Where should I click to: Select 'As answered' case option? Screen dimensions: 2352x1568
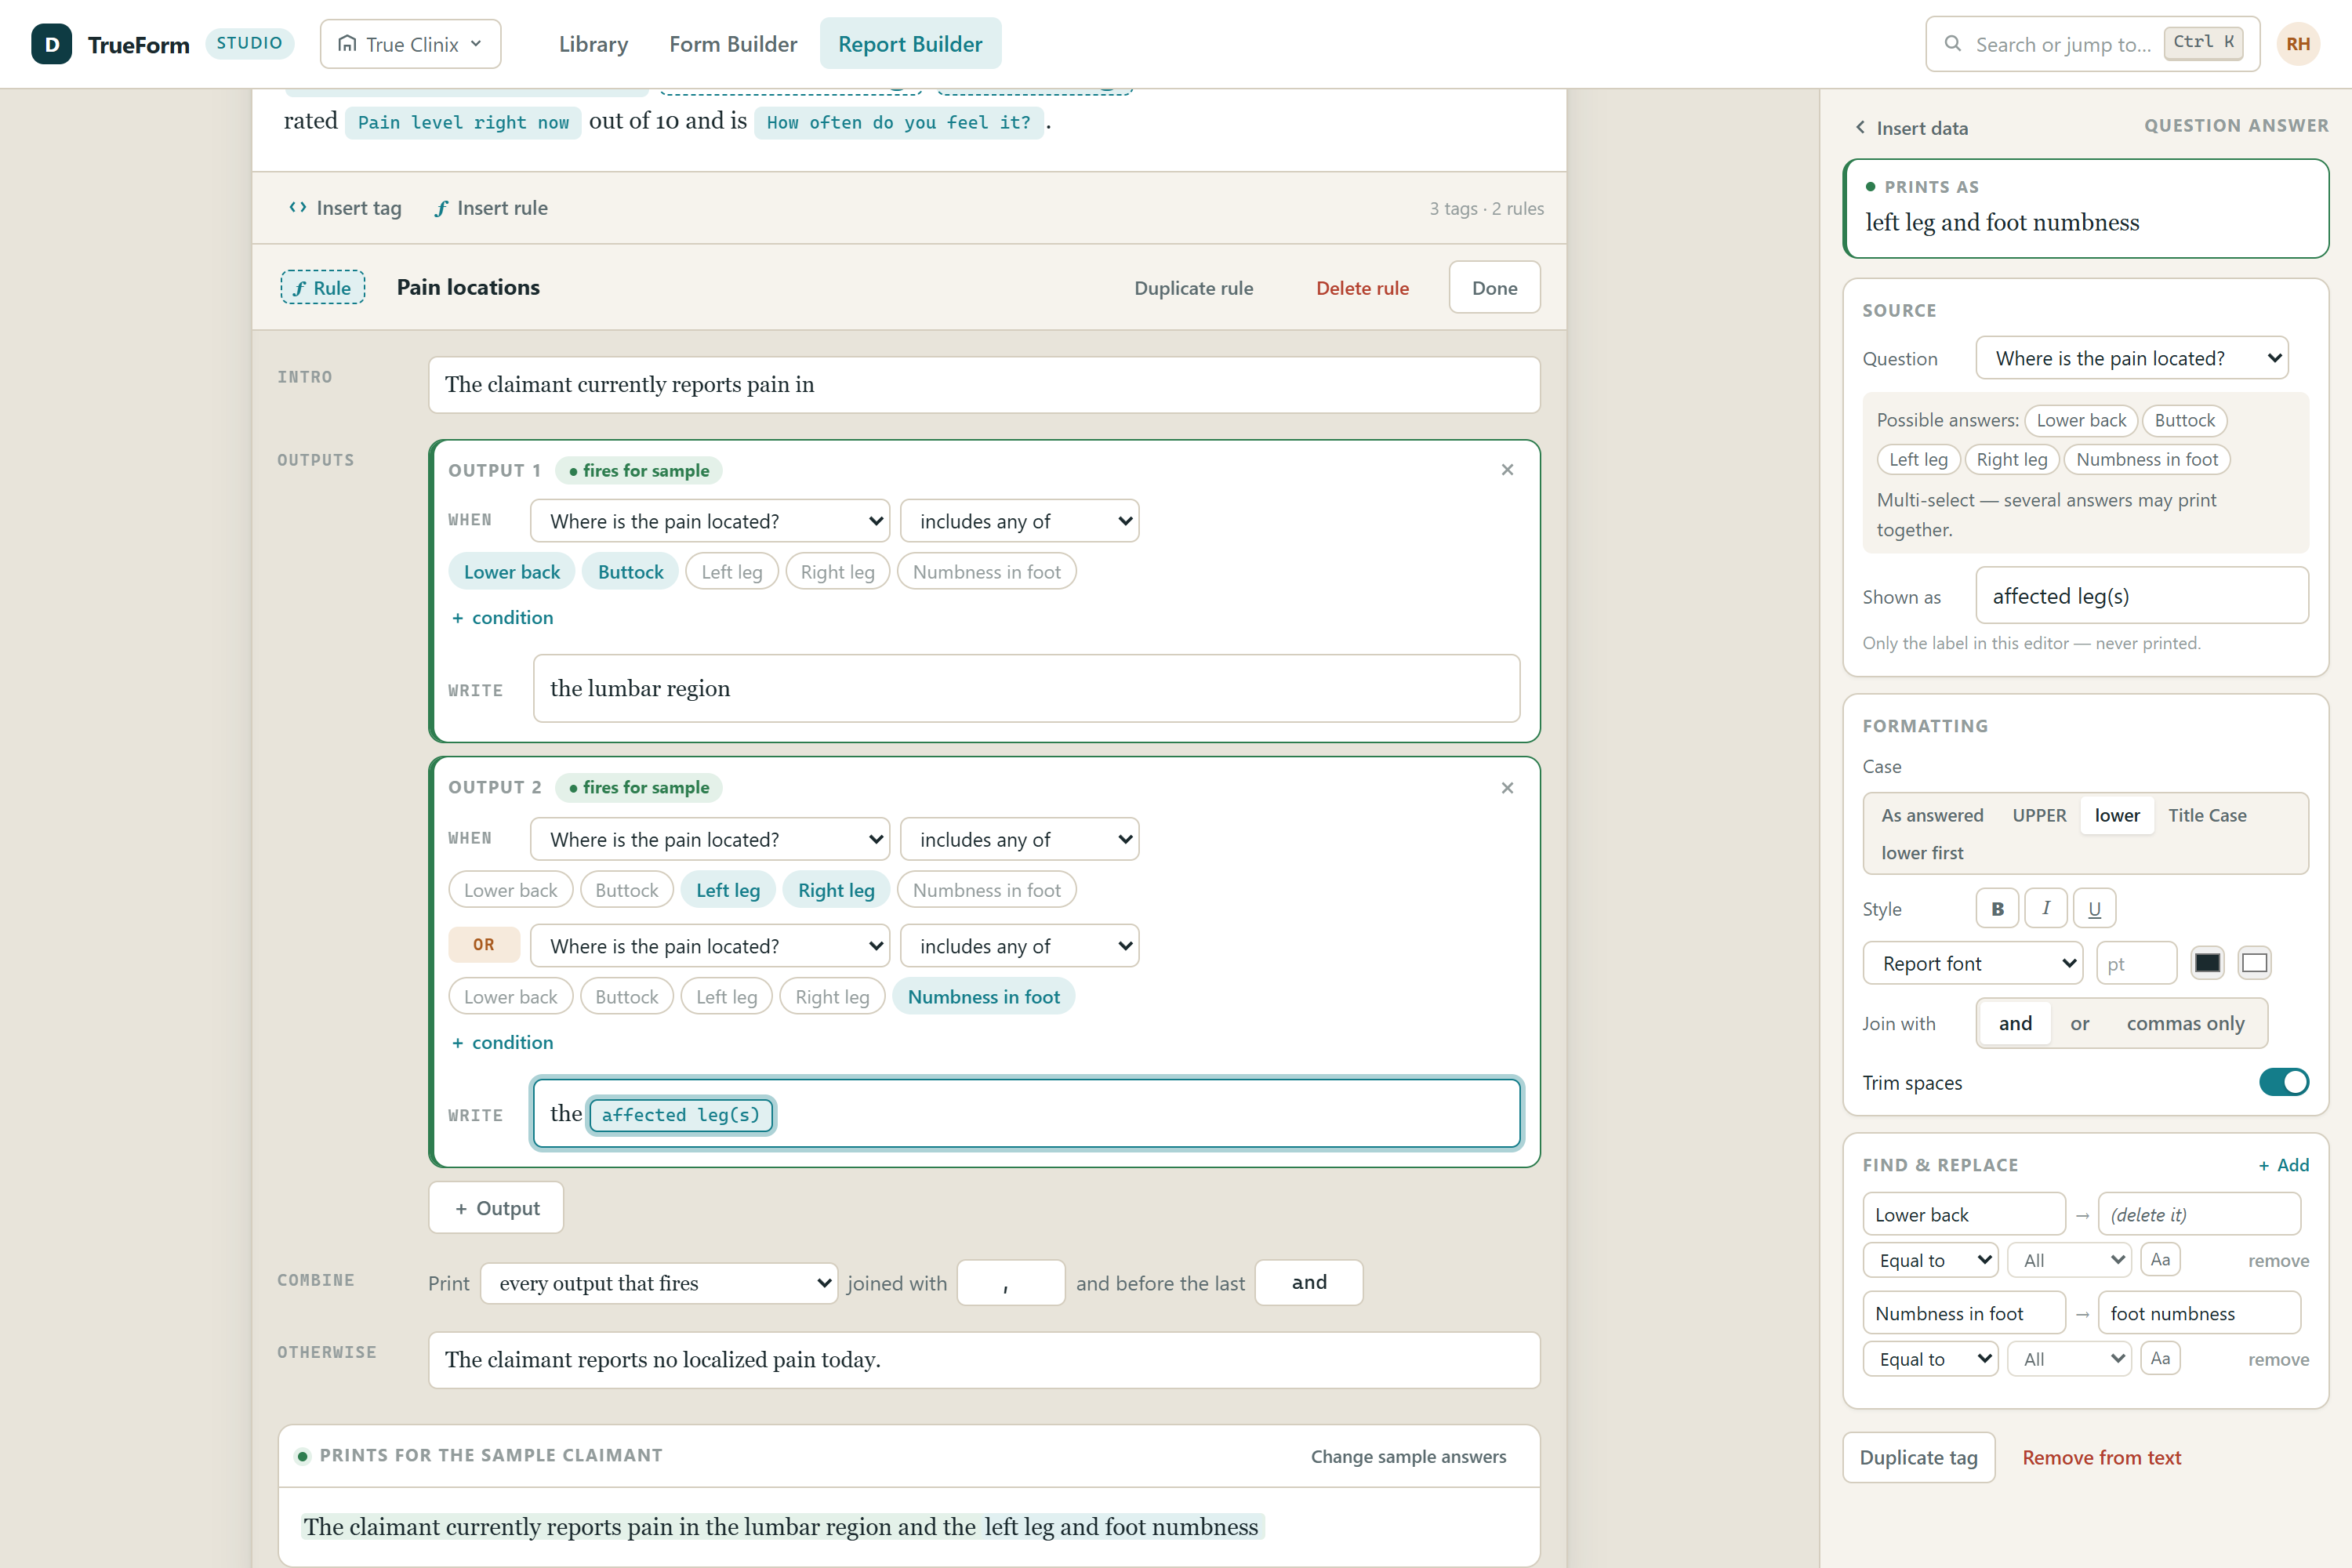pos(1932,815)
